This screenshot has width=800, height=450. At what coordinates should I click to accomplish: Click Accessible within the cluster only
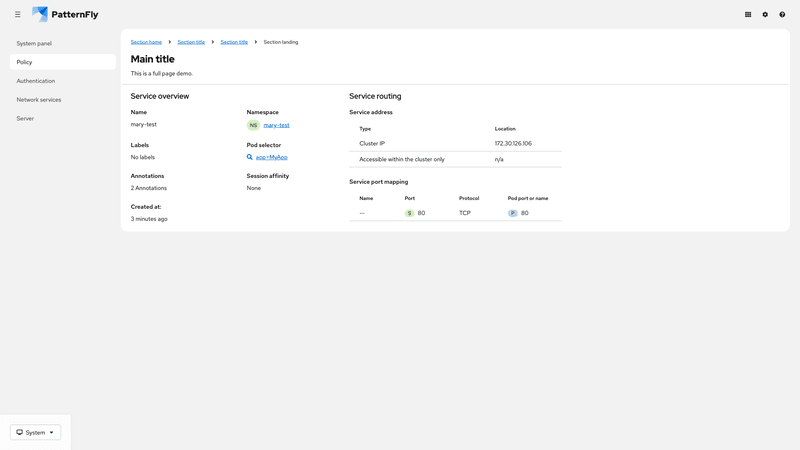pos(402,160)
